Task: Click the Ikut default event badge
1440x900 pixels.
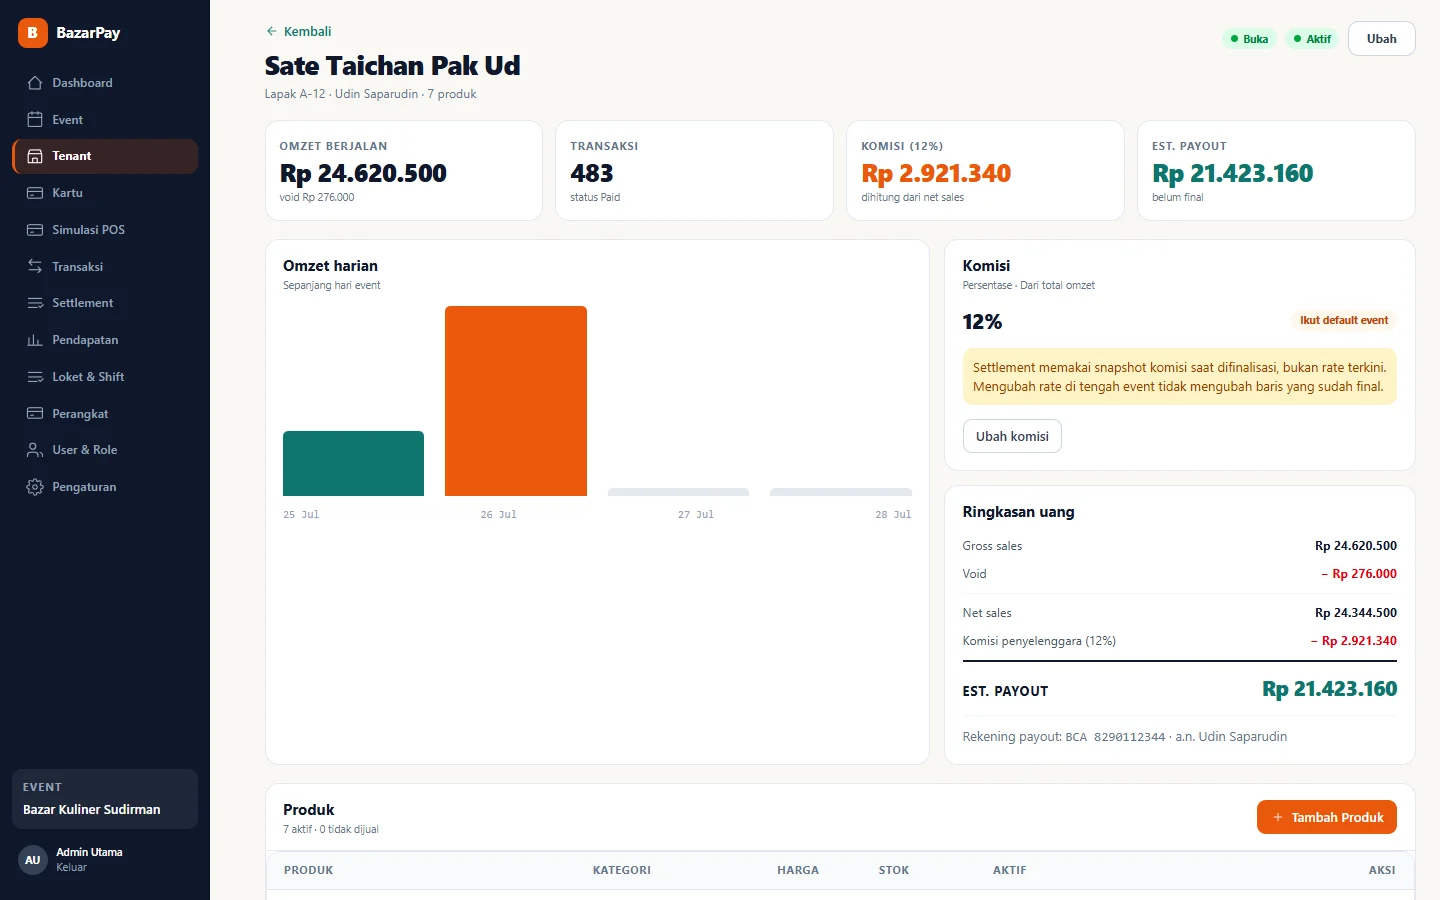Action: [x=1344, y=321]
